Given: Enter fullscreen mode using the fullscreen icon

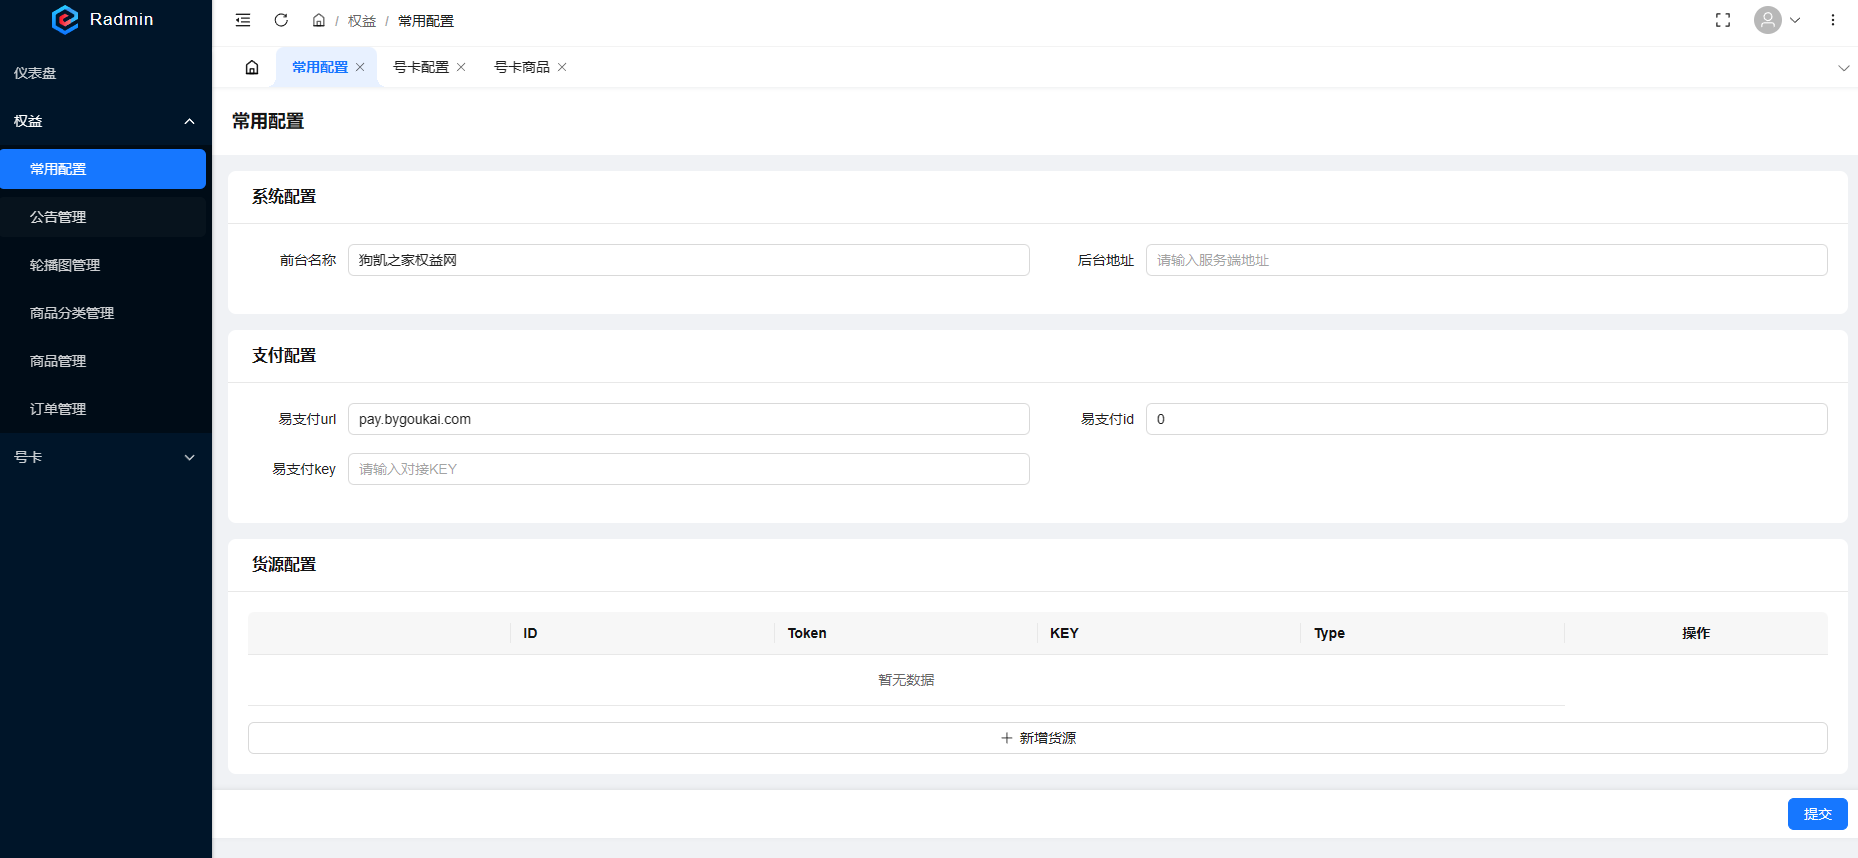Looking at the screenshot, I should point(1722,20).
